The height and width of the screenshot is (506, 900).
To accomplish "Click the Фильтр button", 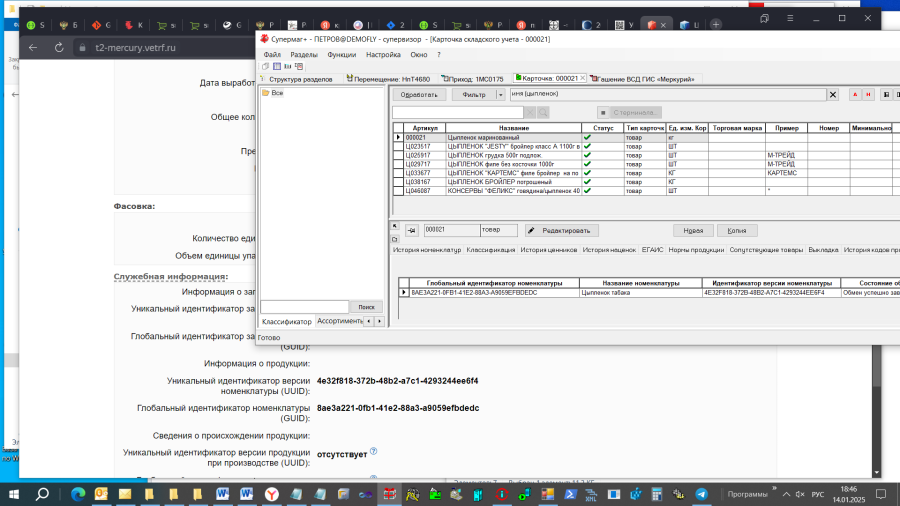I will [474, 95].
